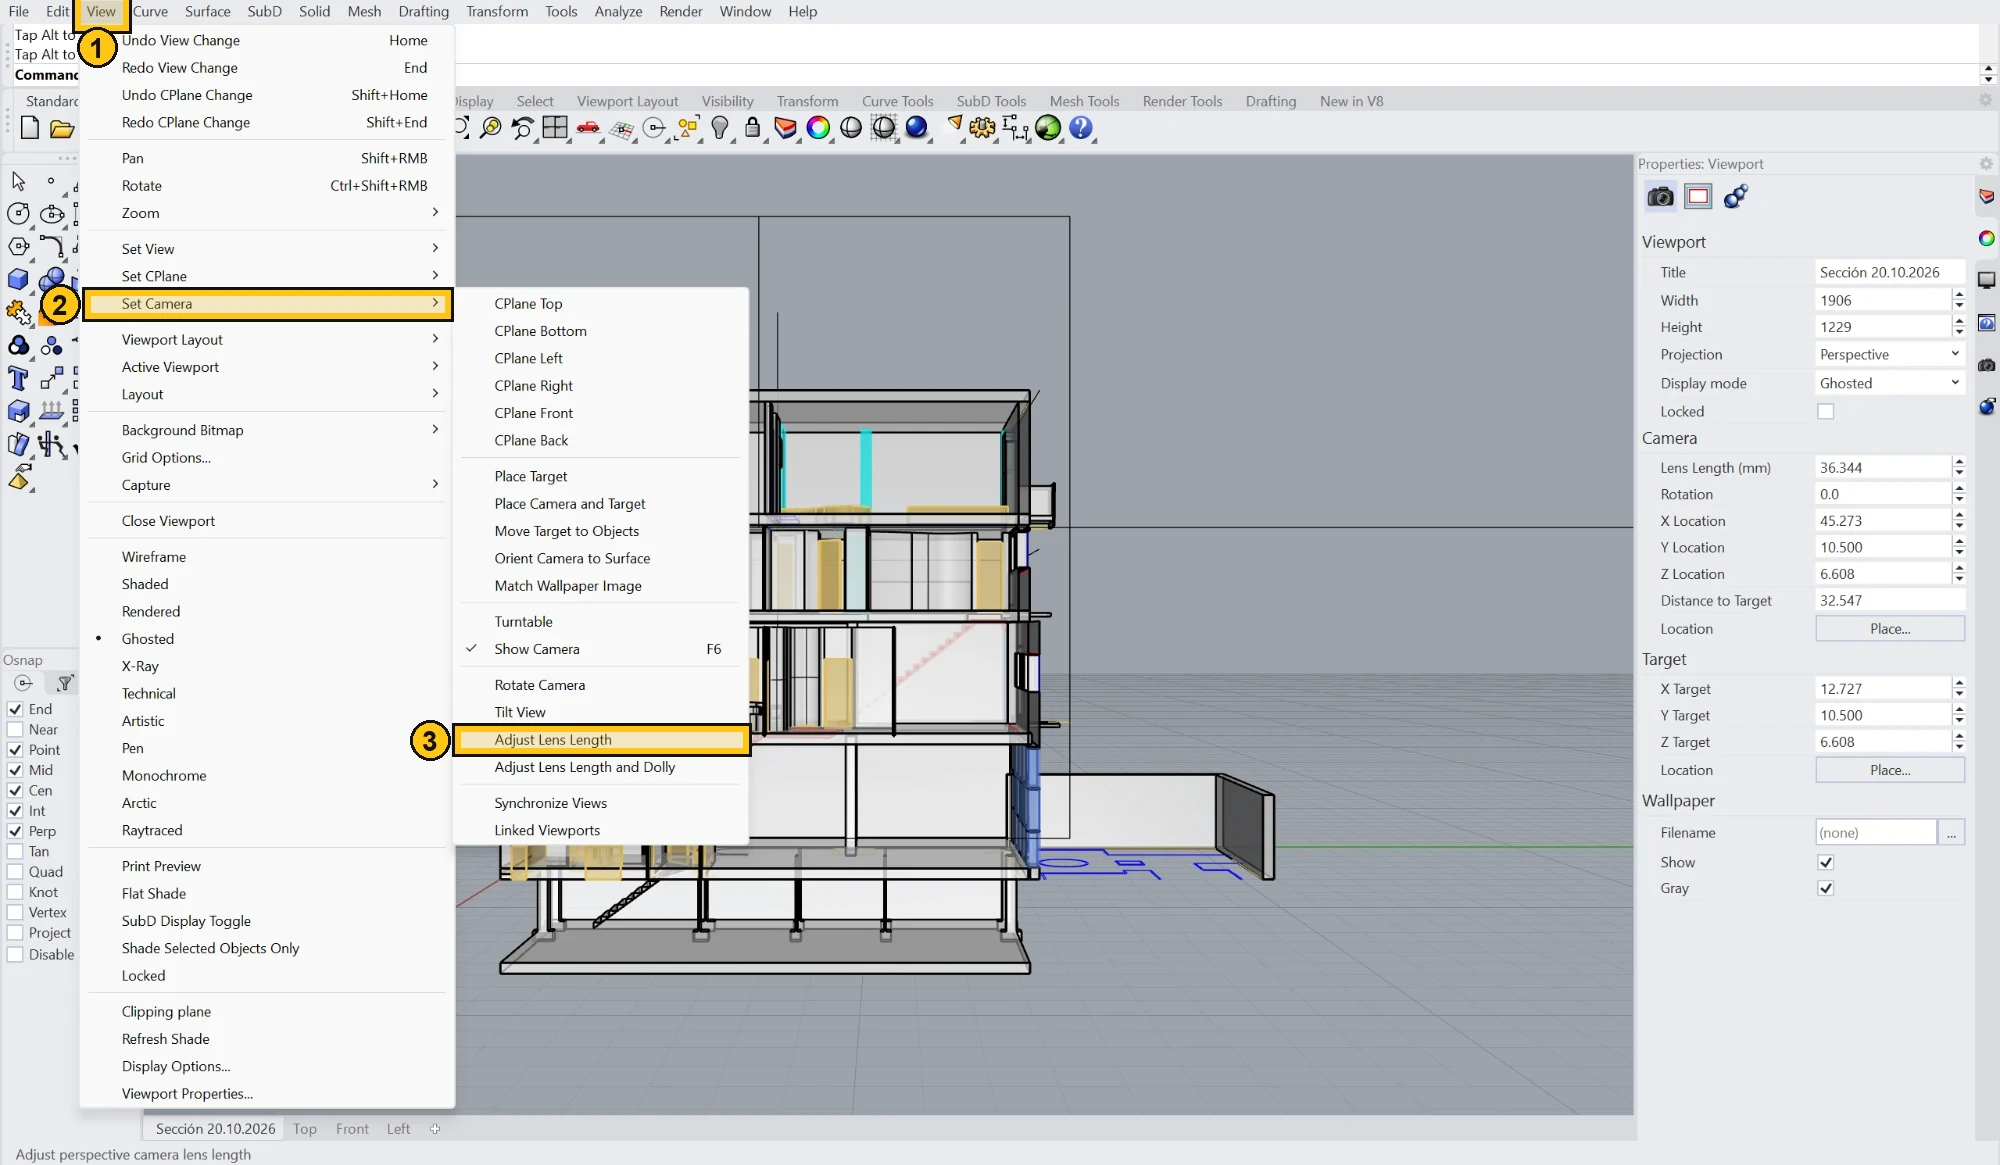This screenshot has width=2000, height=1165.
Task: Click the Target Location Place... button
Action: pos(1890,770)
